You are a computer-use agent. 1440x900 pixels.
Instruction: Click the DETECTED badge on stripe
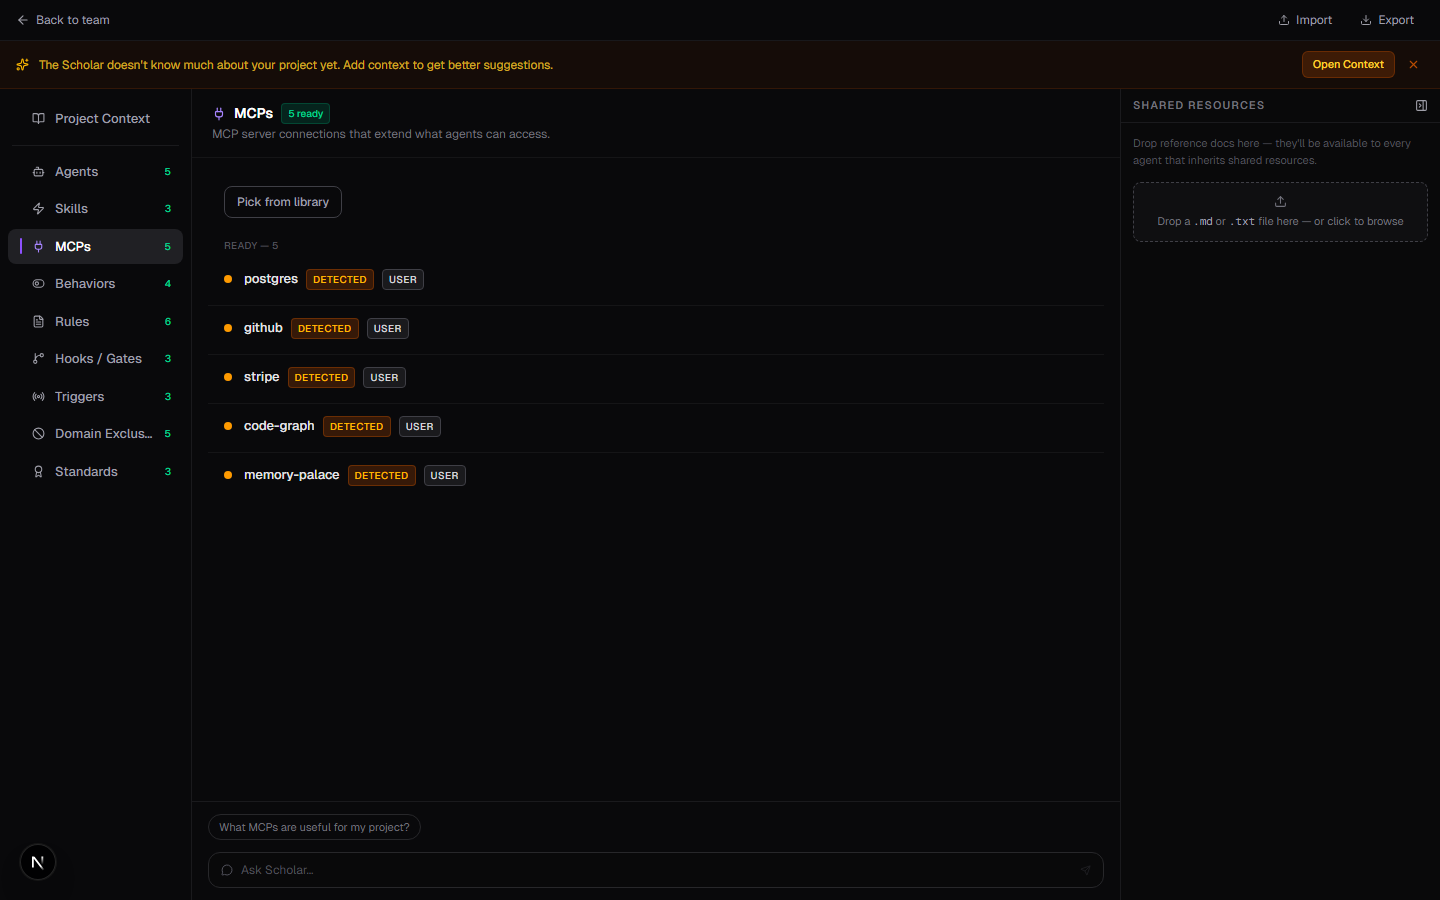(321, 378)
